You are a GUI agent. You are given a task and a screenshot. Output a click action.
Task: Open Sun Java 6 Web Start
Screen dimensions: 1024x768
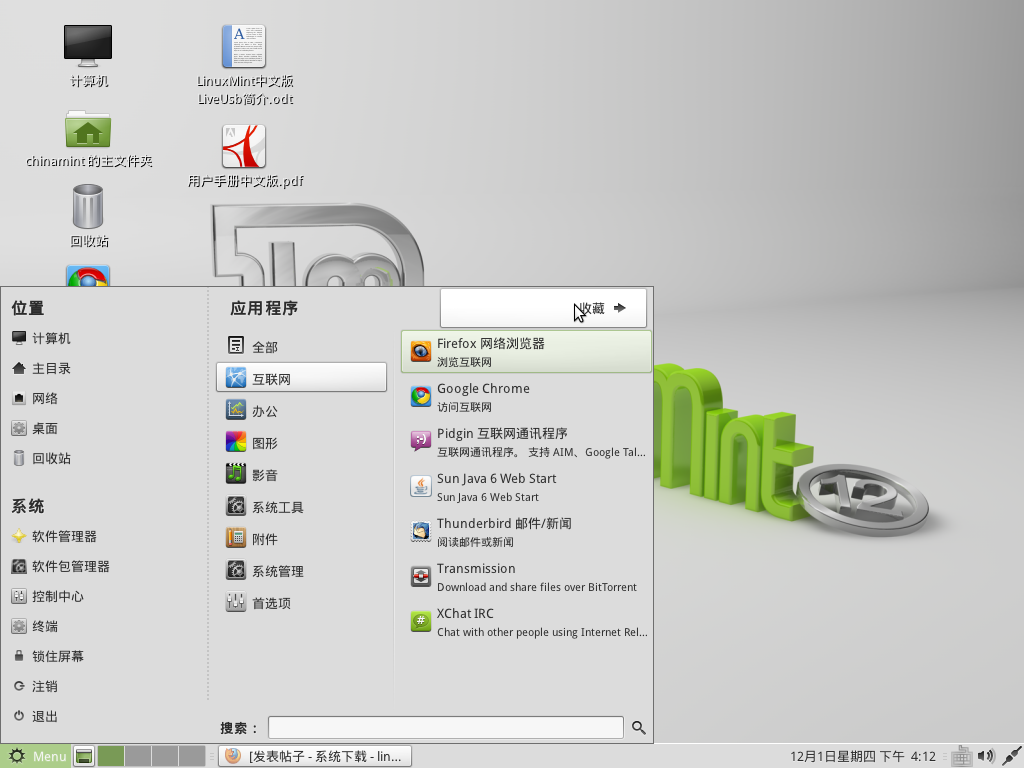526,487
